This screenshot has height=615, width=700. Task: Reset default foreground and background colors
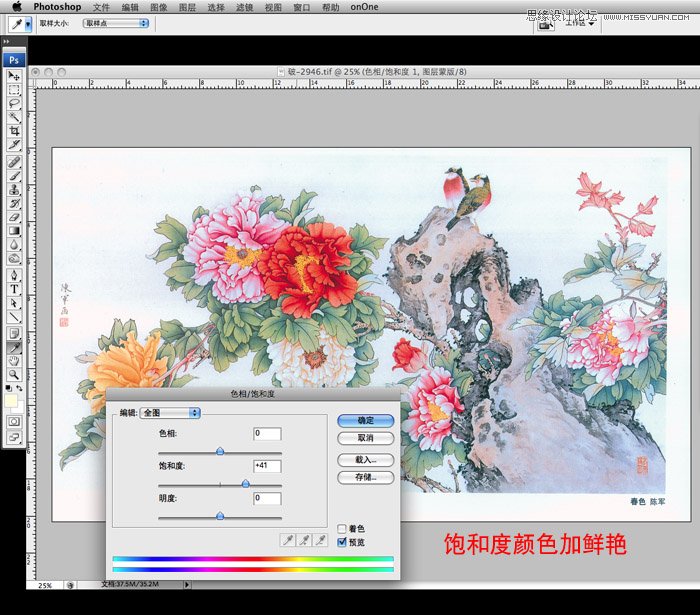9,388
